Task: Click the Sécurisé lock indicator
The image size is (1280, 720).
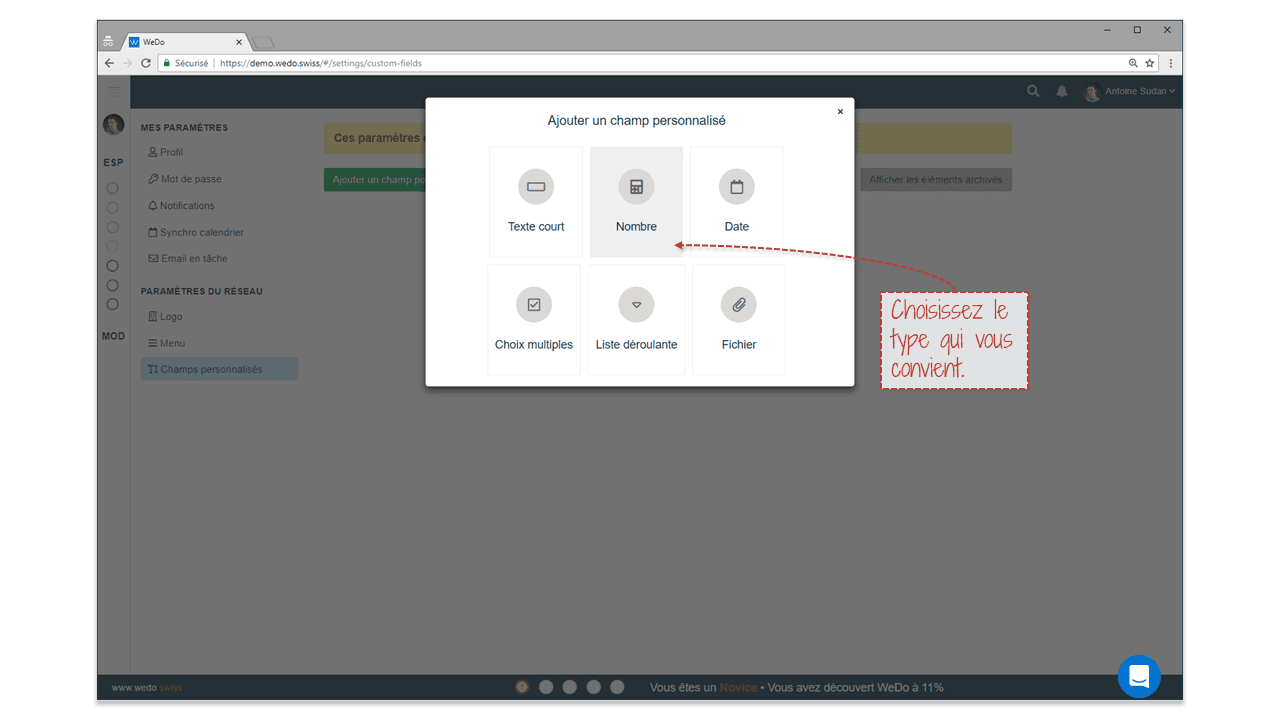Action: (186, 63)
